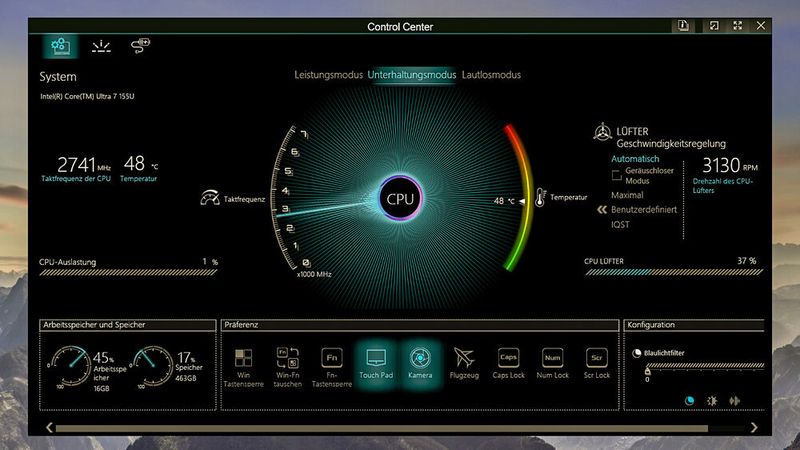The height and width of the screenshot is (450, 800).
Task: Click the Speicher storage gauge
Action: click(x=152, y=366)
